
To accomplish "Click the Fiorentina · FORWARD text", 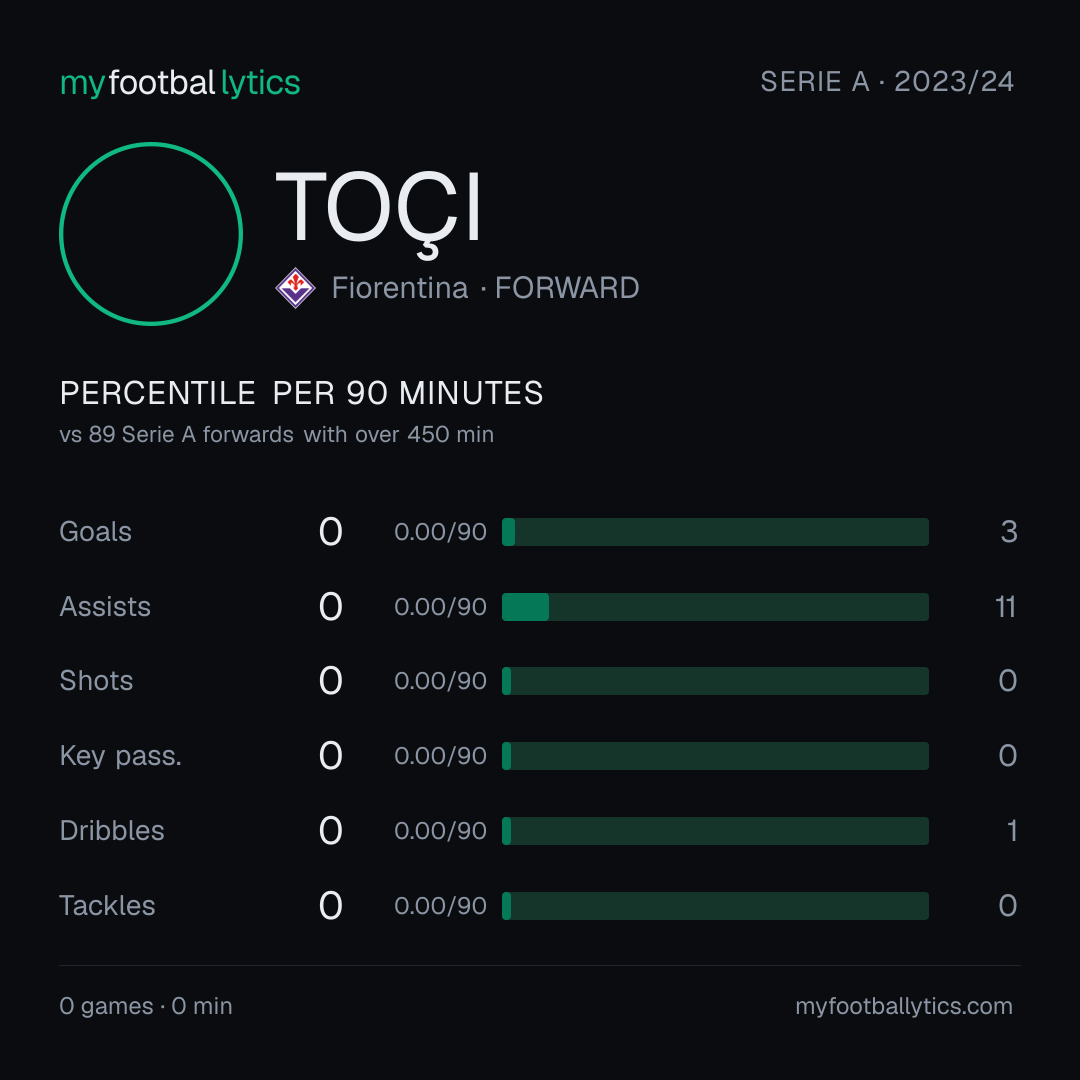I will coord(486,288).
